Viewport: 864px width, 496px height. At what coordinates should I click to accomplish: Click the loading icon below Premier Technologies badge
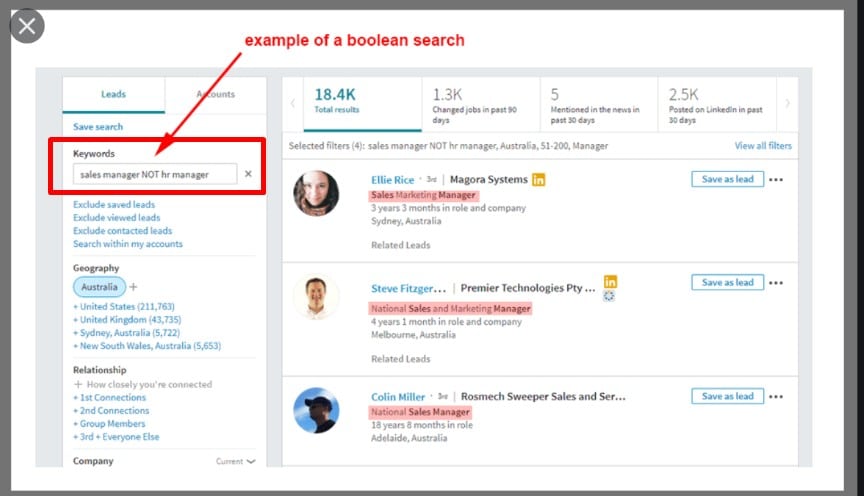pyautogui.click(x=609, y=296)
